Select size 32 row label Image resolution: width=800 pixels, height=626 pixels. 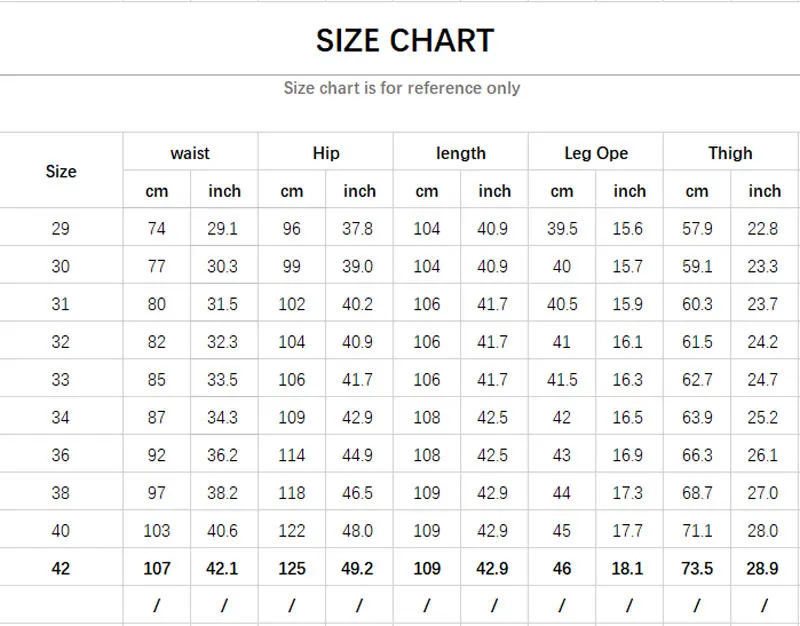tap(61, 342)
